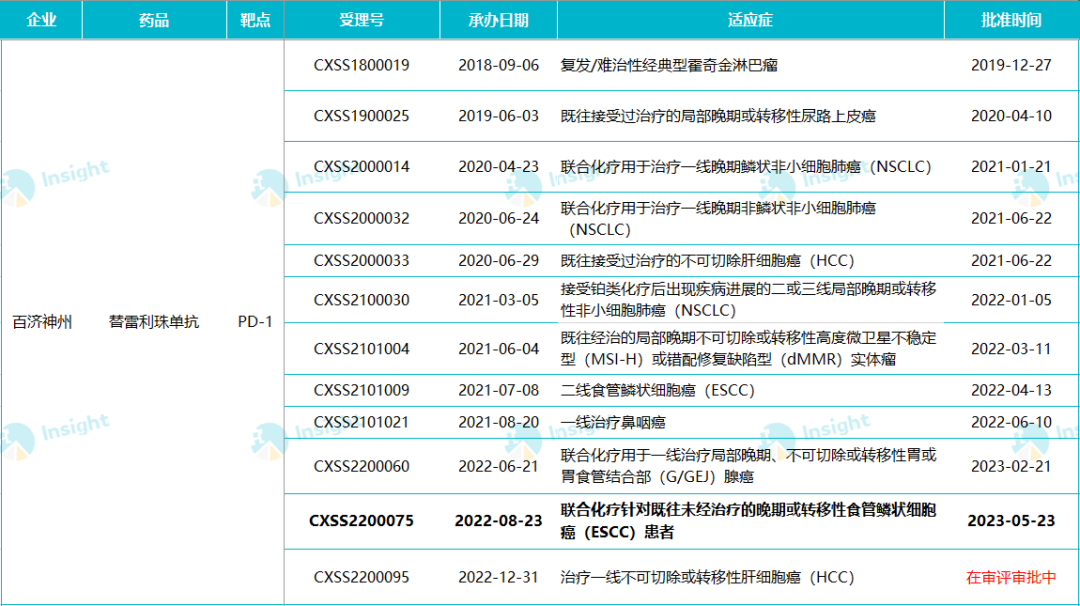Select undertaking date 2021-06-04
The image size is (1080, 606).
pyautogui.click(x=498, y=349)
